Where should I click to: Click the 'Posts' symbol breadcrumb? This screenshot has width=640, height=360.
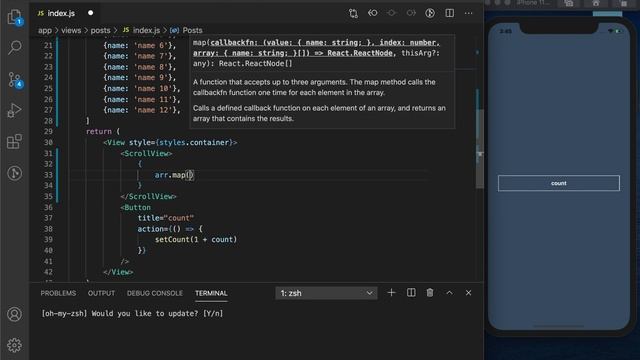tap(187, 30)
